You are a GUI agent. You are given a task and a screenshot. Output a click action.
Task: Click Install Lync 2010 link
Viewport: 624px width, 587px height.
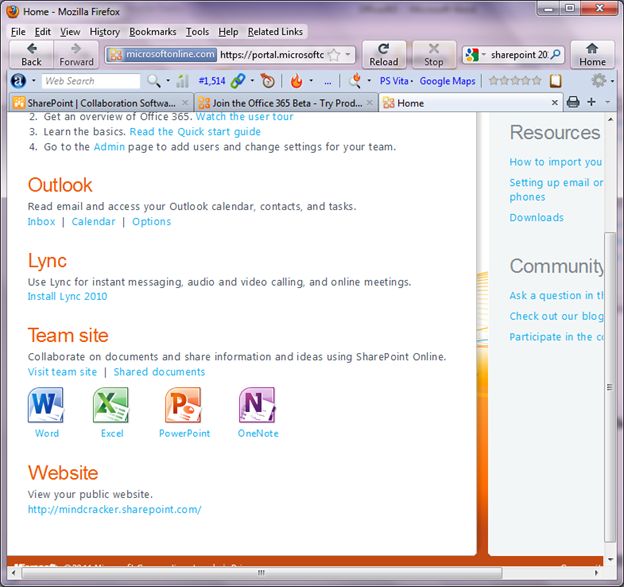[67, 296]
